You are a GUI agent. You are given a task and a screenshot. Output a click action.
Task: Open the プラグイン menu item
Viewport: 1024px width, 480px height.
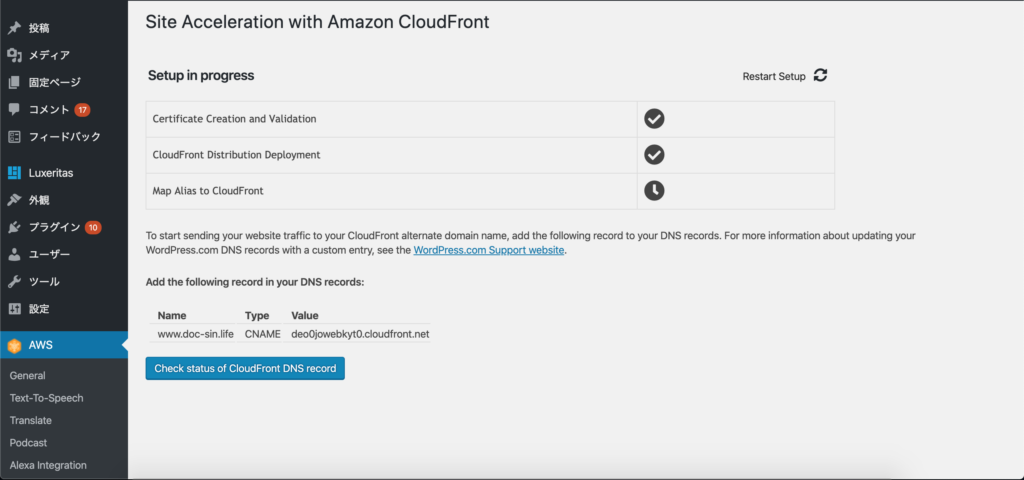coord(64,227)
